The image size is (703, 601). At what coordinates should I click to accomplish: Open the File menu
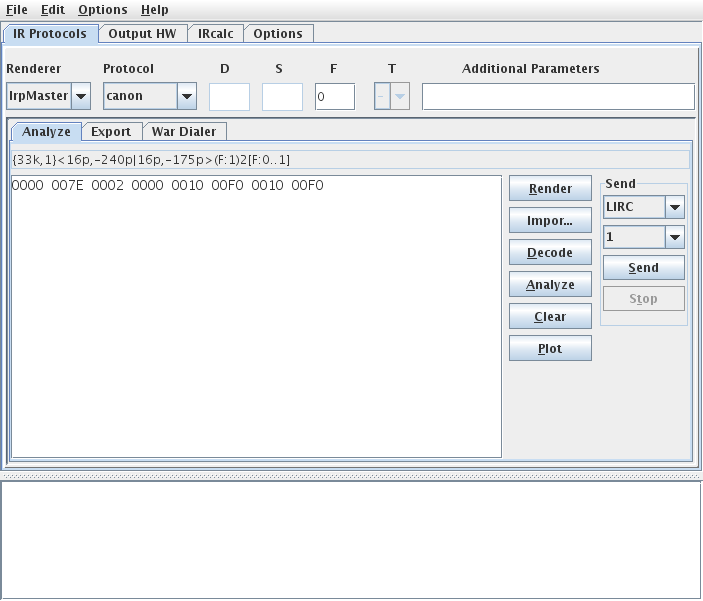click(x=17, y=9)
